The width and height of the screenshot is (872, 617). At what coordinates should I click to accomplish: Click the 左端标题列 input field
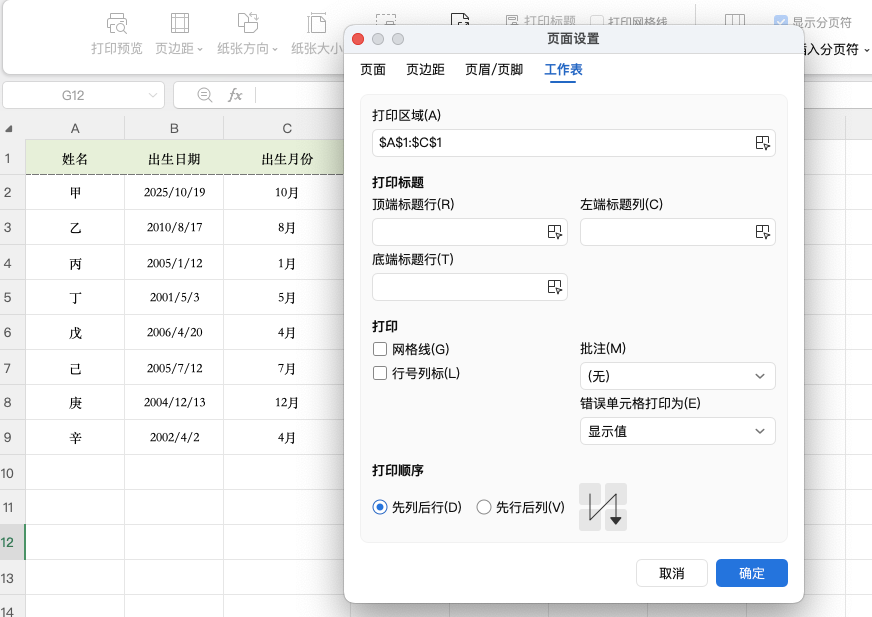[x=677, y=232]
